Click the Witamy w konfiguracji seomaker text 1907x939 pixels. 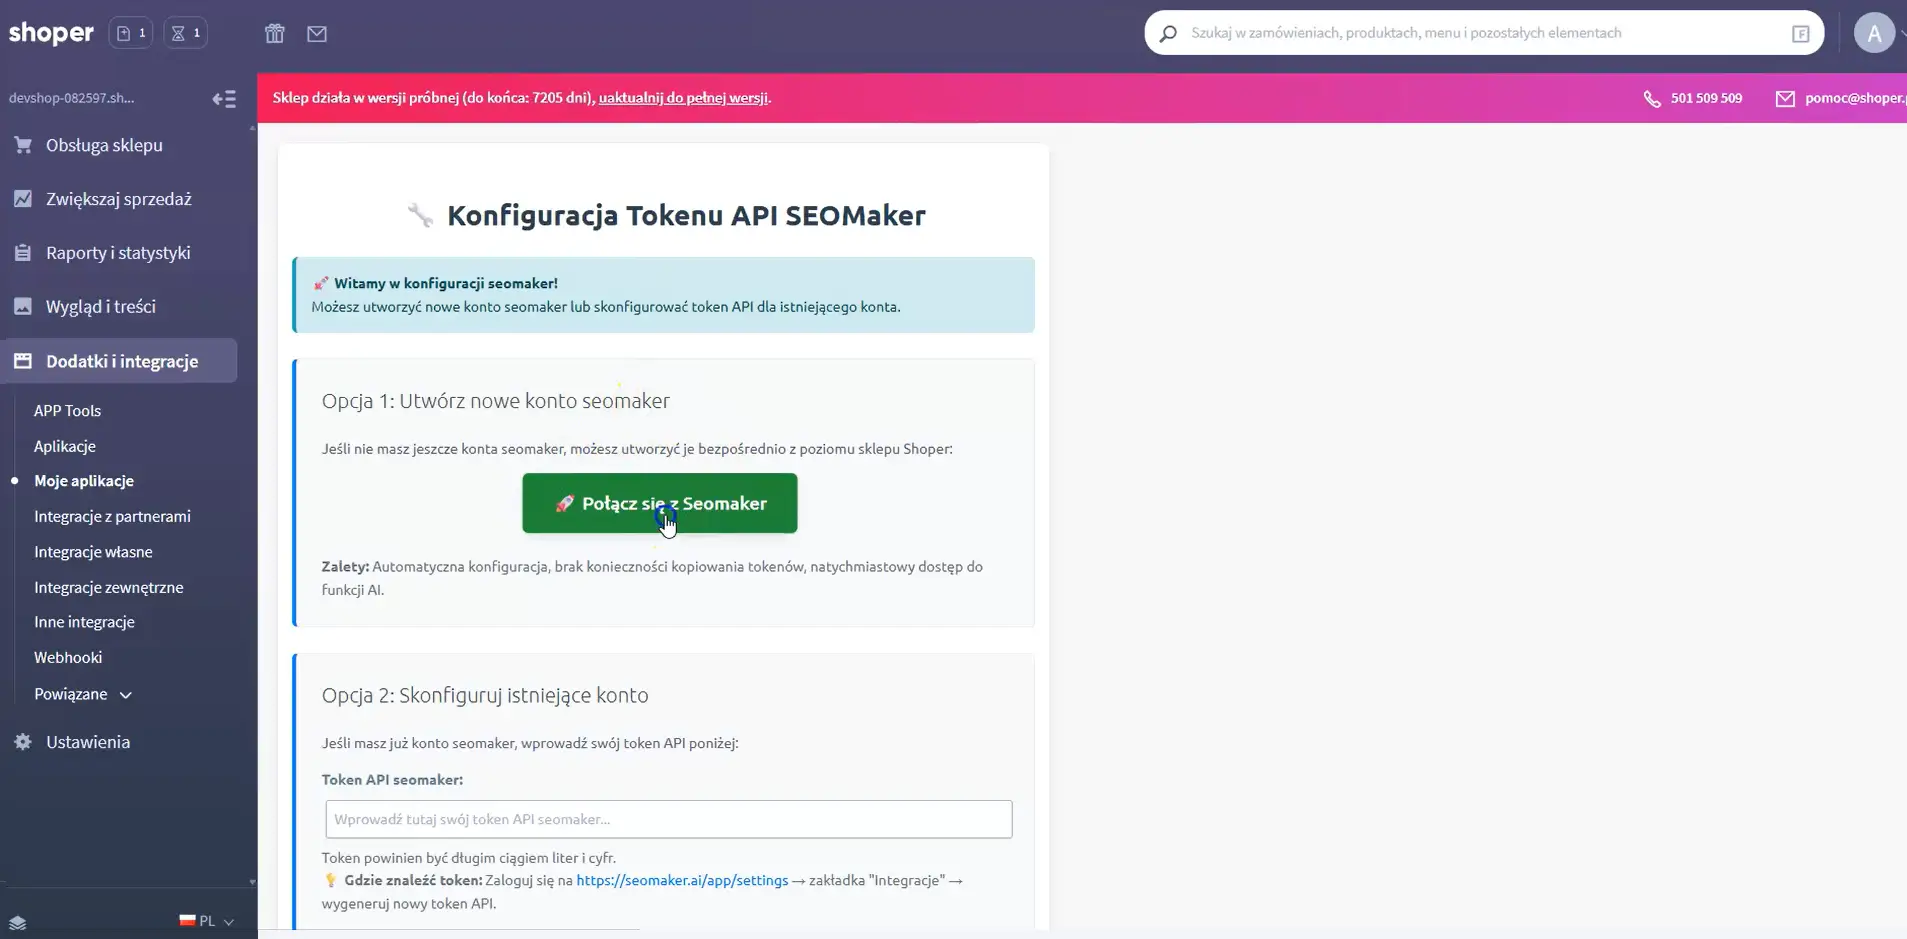coord(446,283)
